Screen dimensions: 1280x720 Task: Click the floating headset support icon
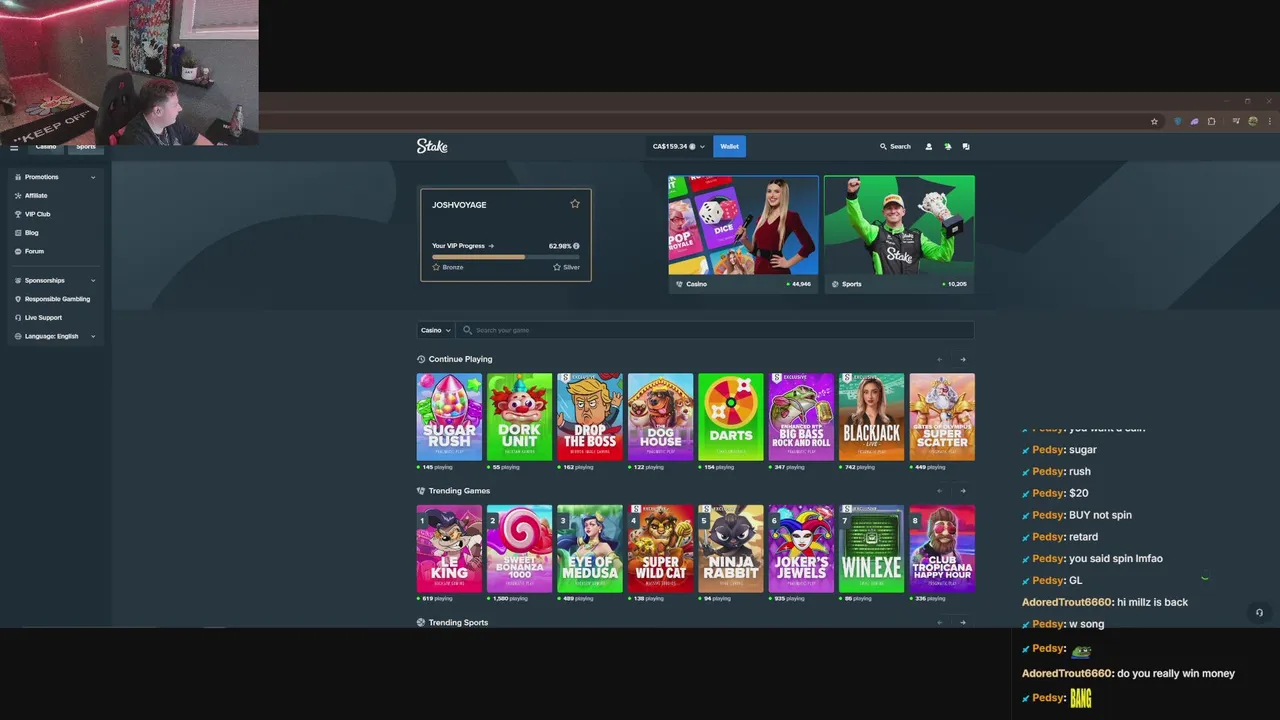[1259, 613]
